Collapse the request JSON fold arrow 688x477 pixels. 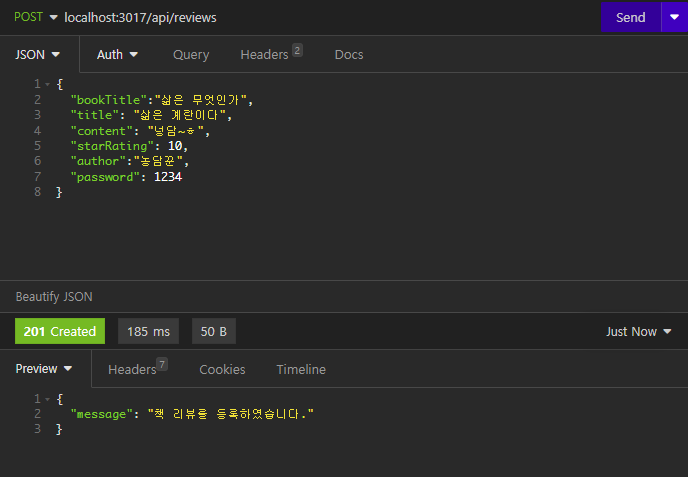point(47,84)
